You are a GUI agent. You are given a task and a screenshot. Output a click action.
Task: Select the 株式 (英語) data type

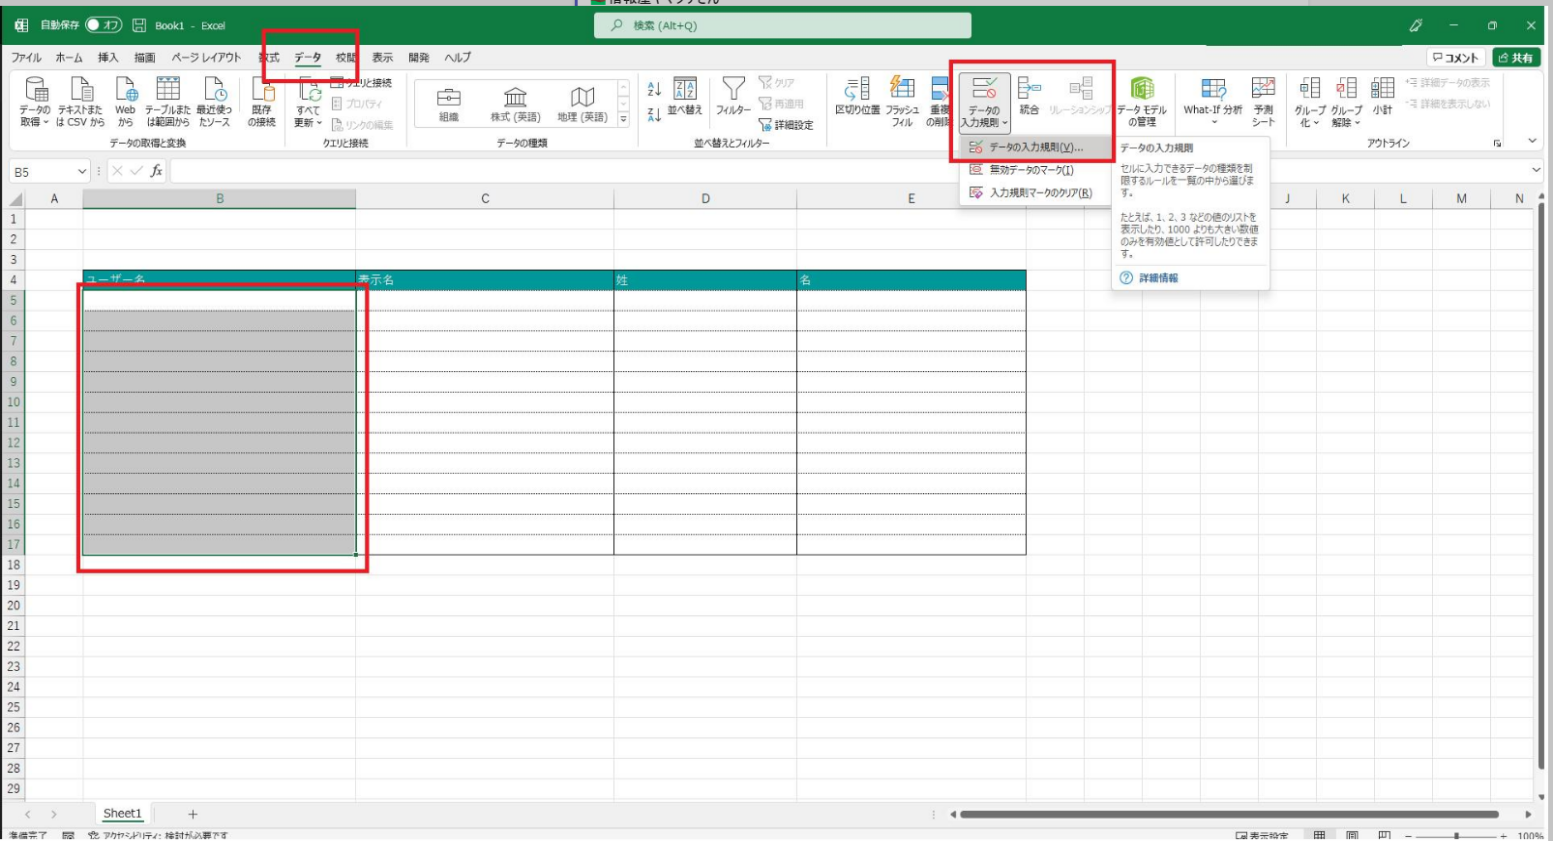(515, 104)
